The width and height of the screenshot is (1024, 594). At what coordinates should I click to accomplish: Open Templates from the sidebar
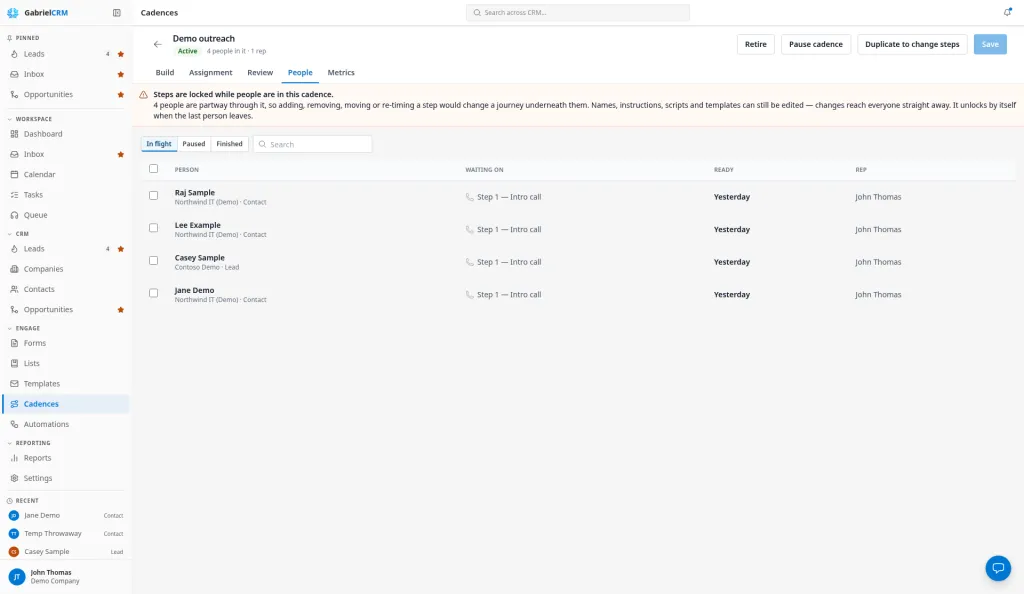[65, 383]
